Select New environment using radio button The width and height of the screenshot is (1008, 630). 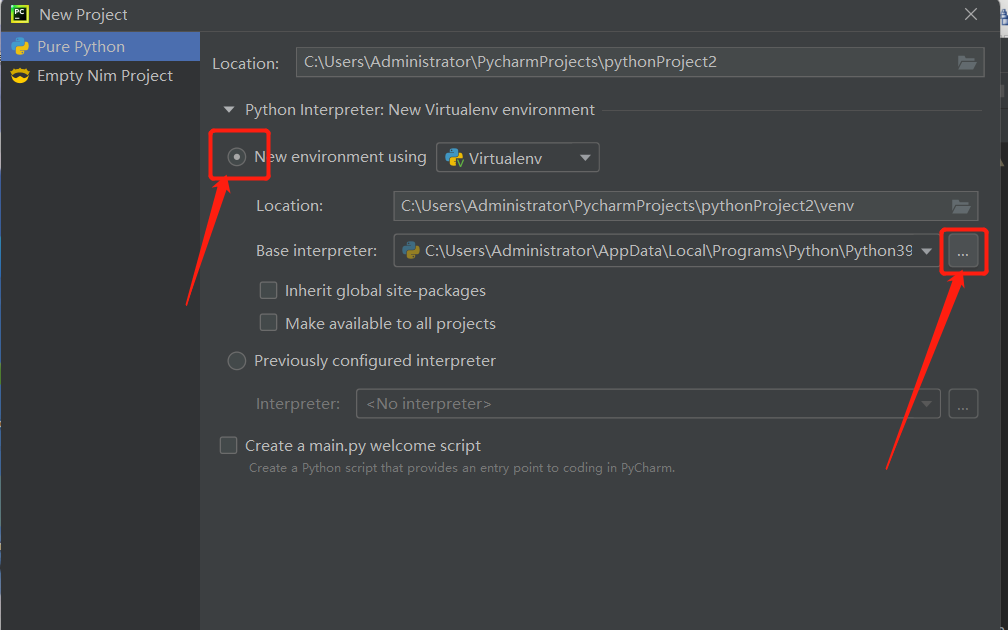point(237,156)
